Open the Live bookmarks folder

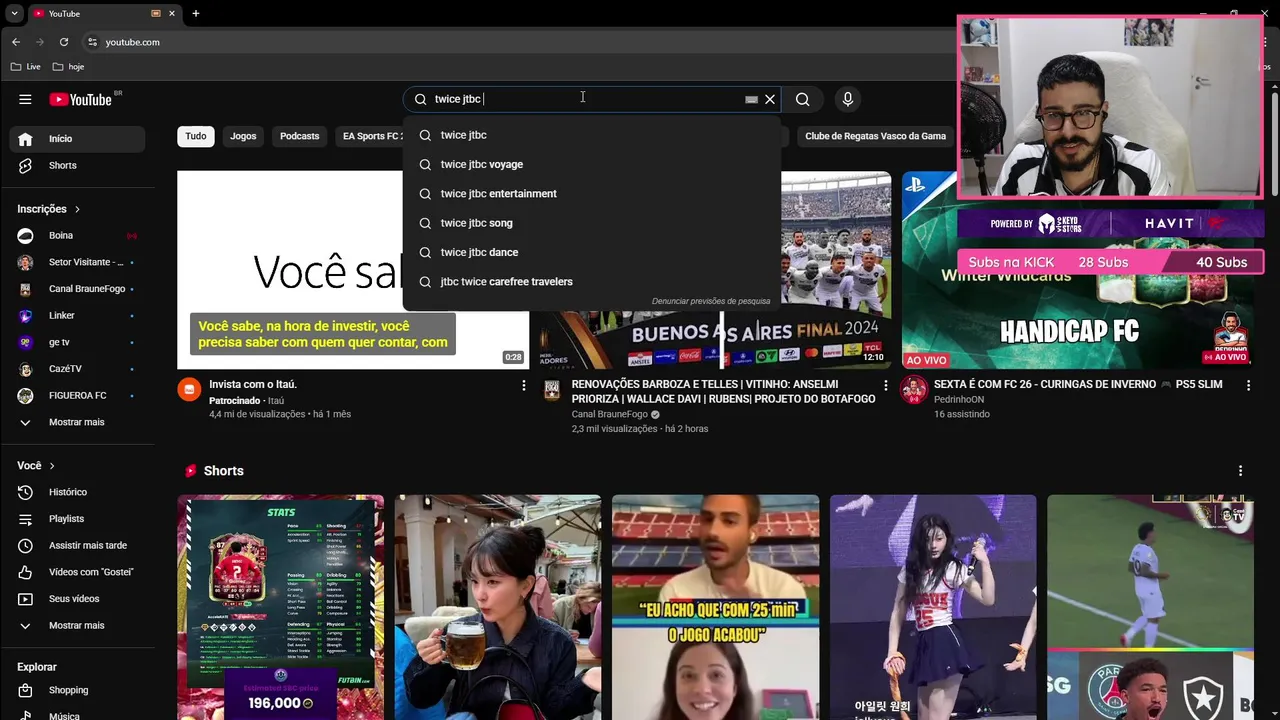[26, 67]
